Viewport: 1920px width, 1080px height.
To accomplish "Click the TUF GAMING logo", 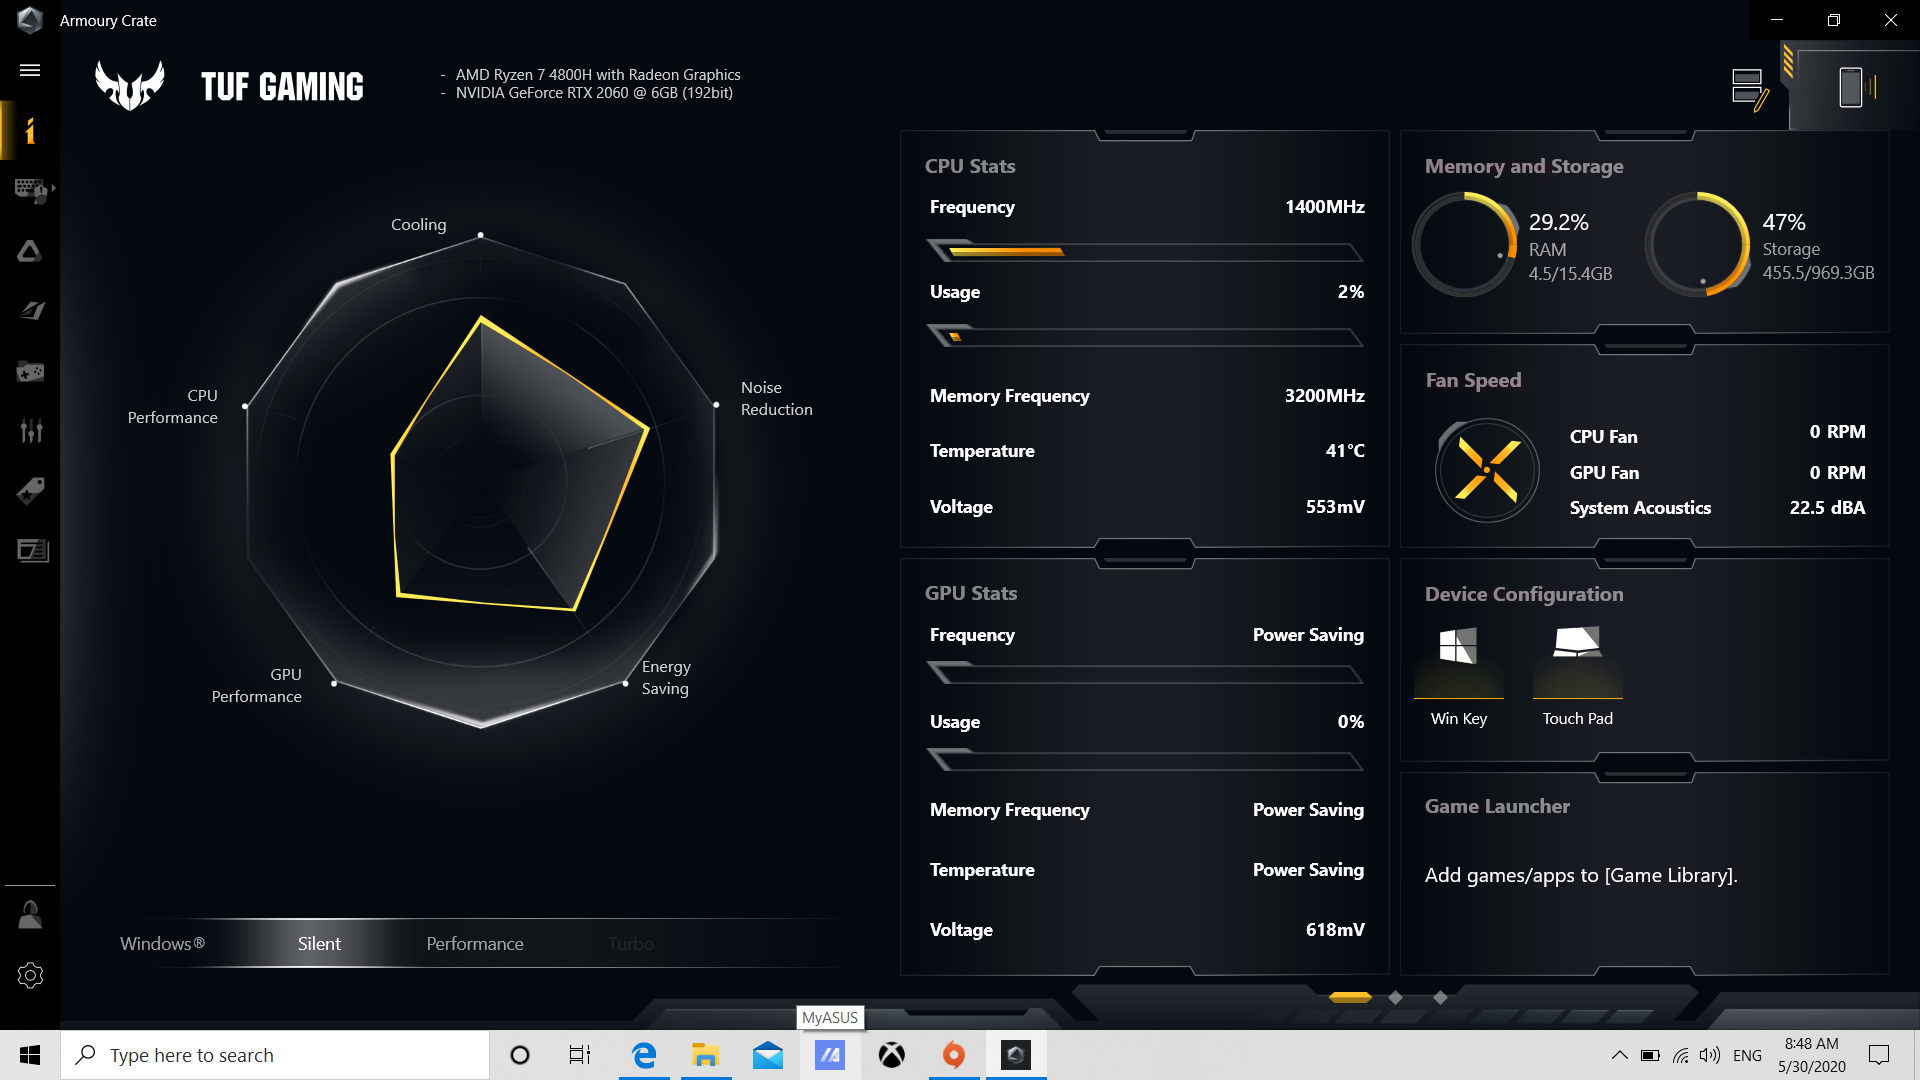I will tap(230, 86).
